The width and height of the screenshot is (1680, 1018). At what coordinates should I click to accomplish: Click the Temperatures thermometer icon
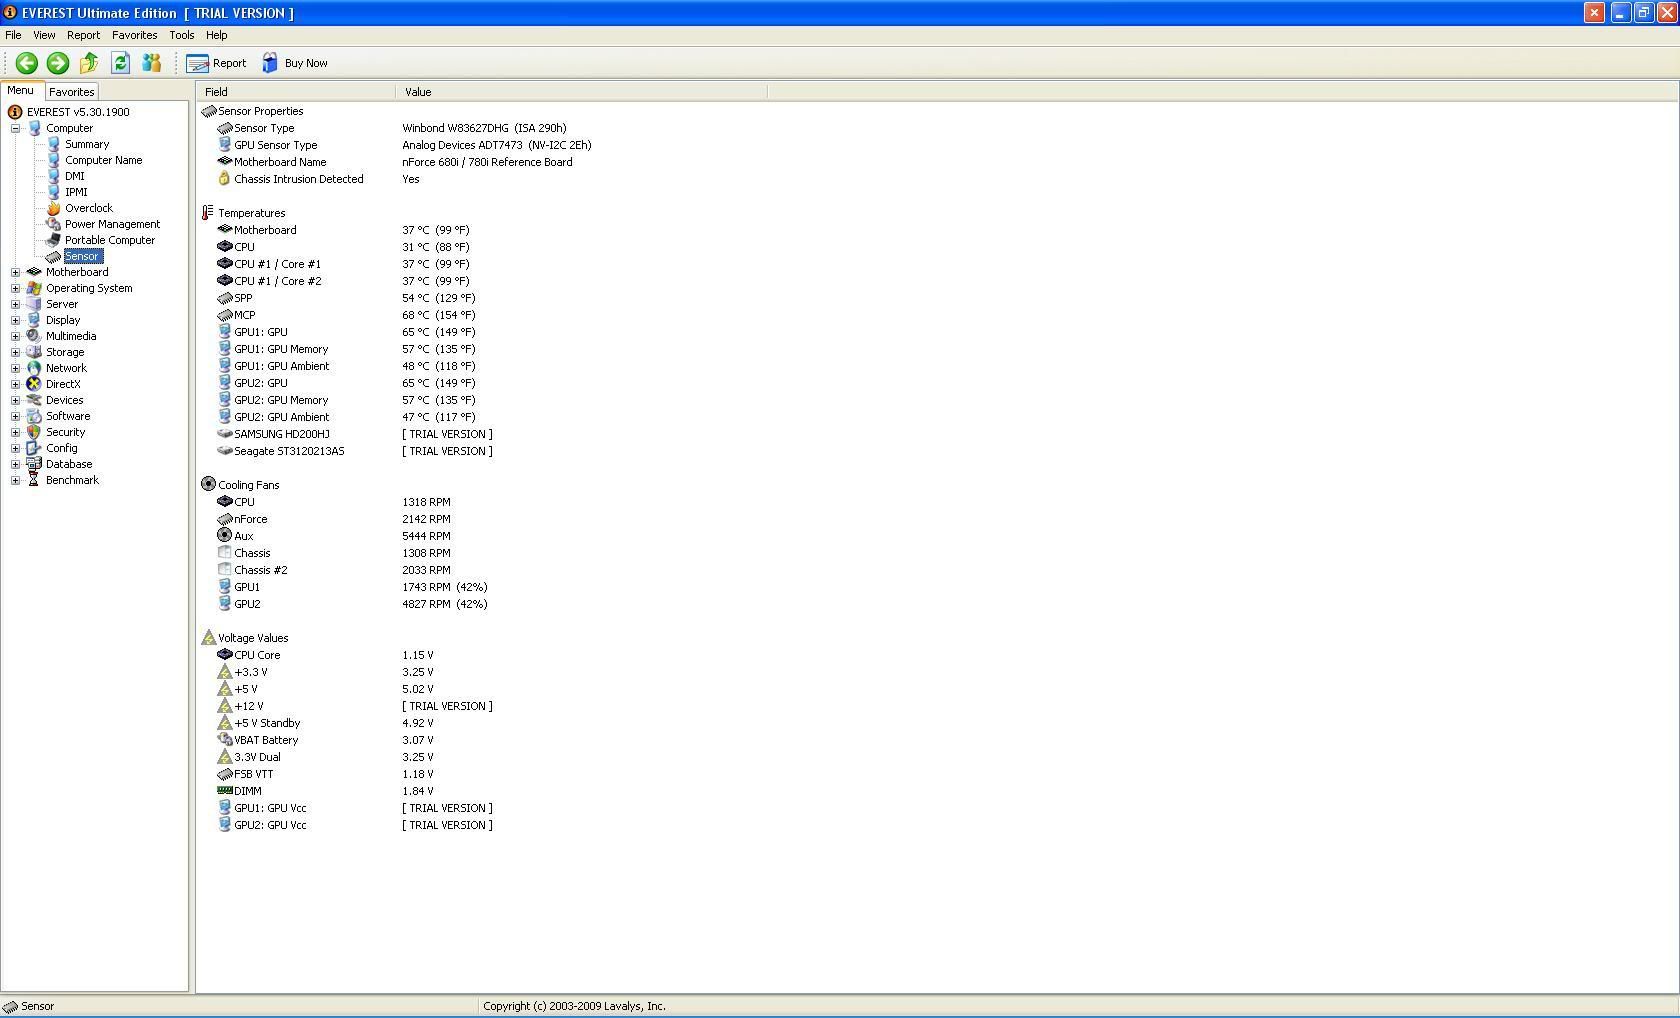208,213
